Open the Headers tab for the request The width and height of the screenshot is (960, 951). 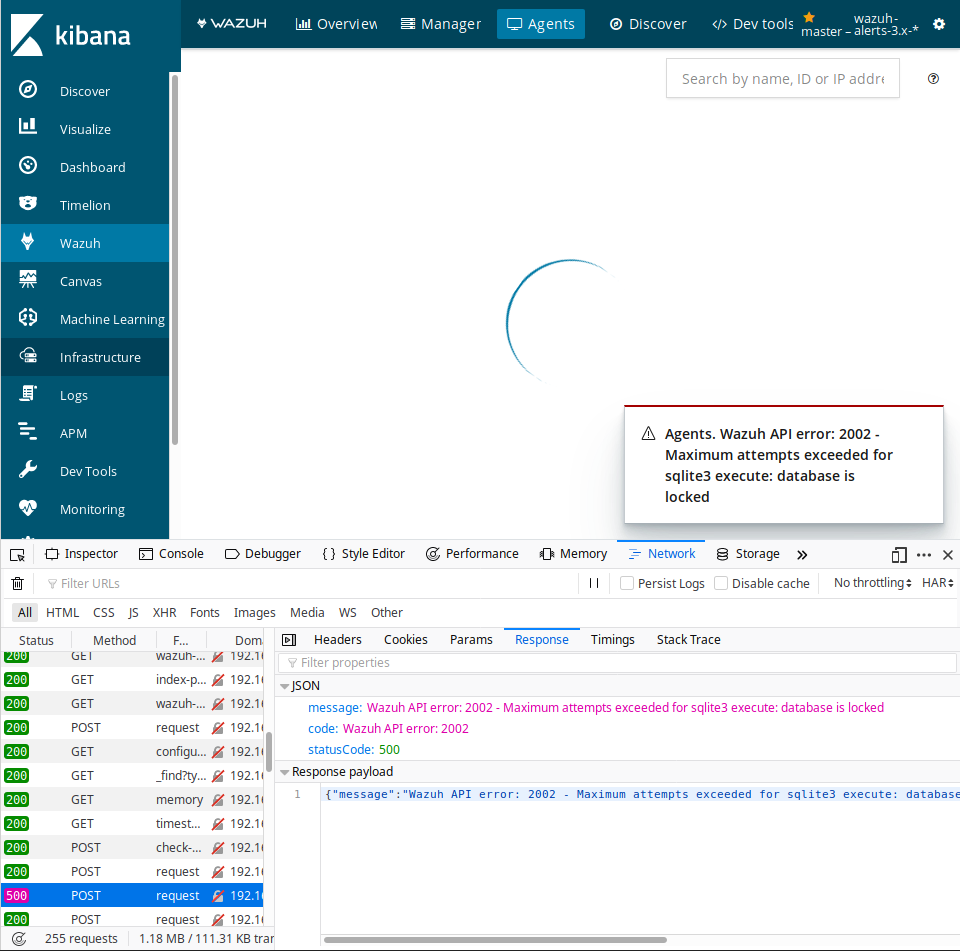coord(338,639)
